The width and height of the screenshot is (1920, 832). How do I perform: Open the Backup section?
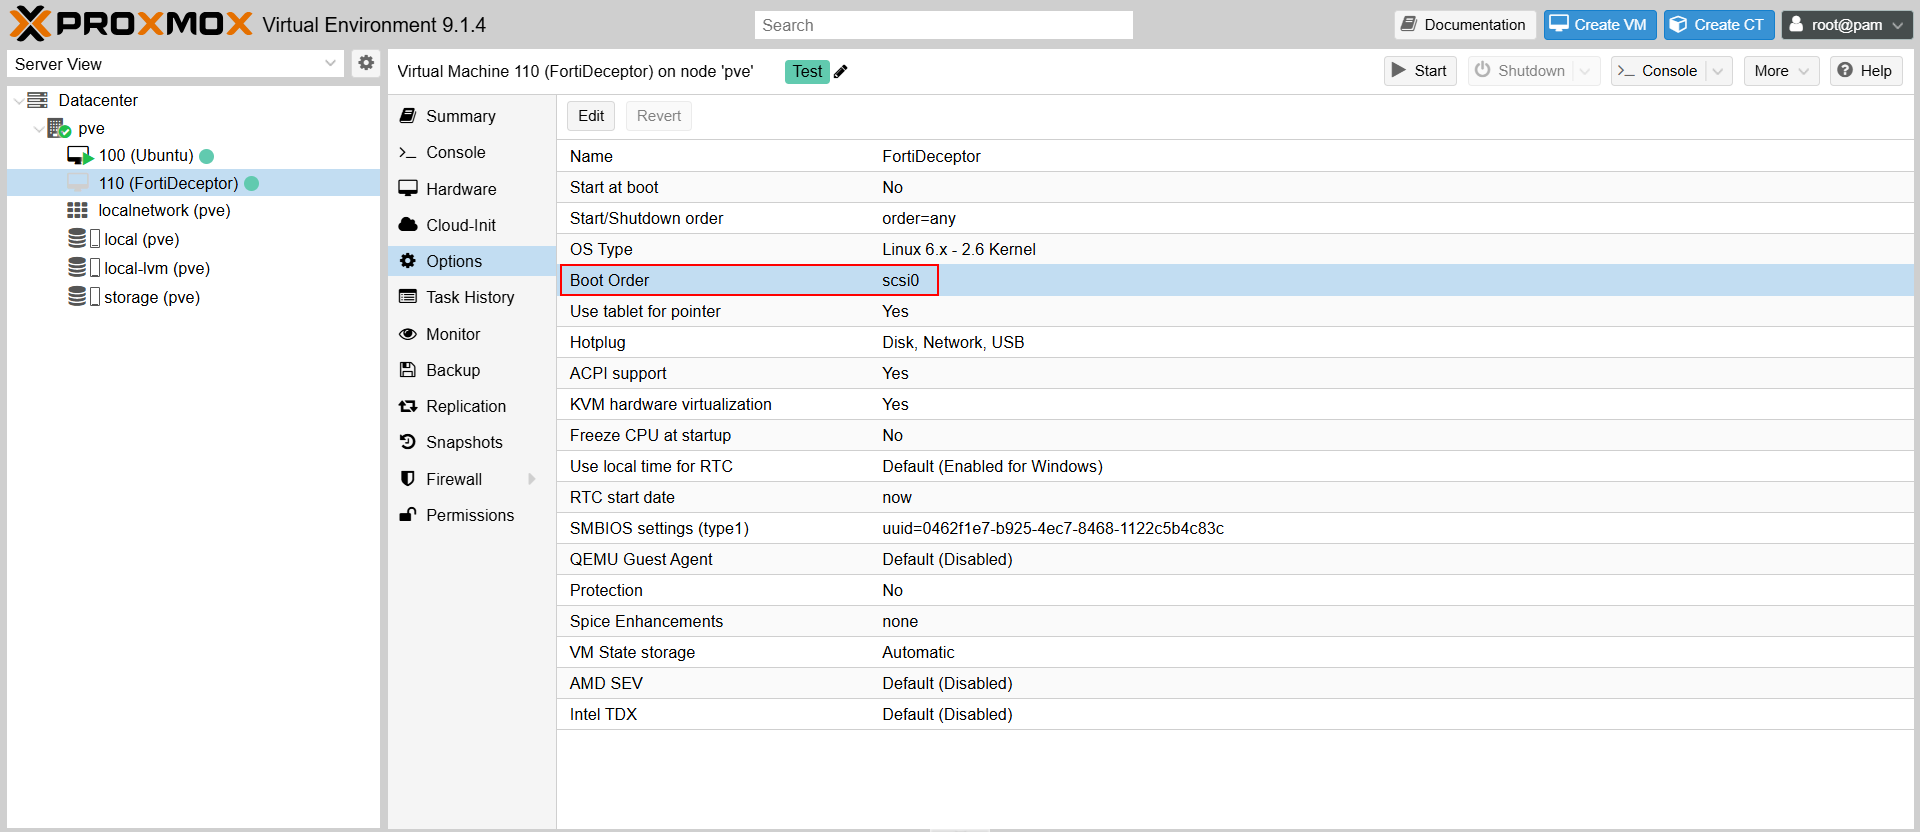click(x=452, y=370)
